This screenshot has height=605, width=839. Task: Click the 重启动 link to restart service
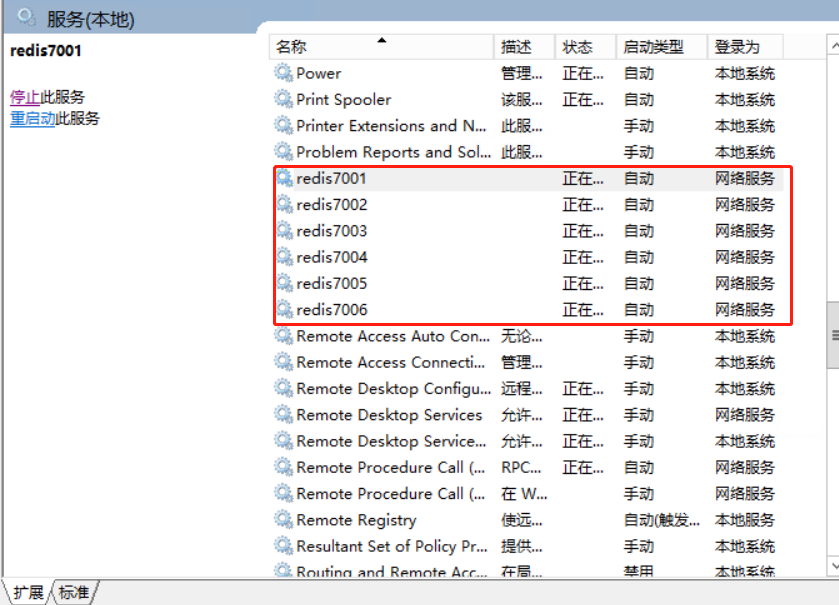[32, 118]
